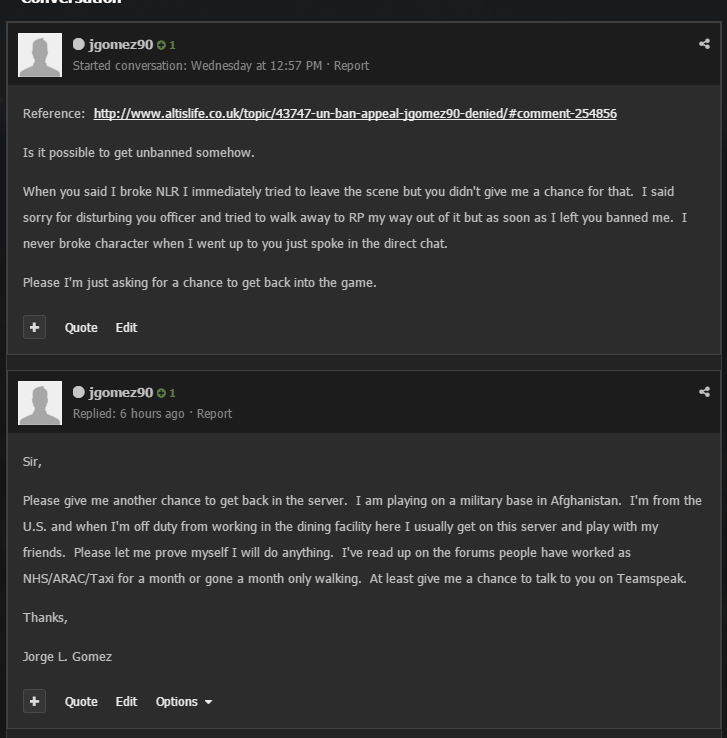Report the message started Wednesday 12:57 PM
The image size is (727, 738).
[x=352, y=66]
